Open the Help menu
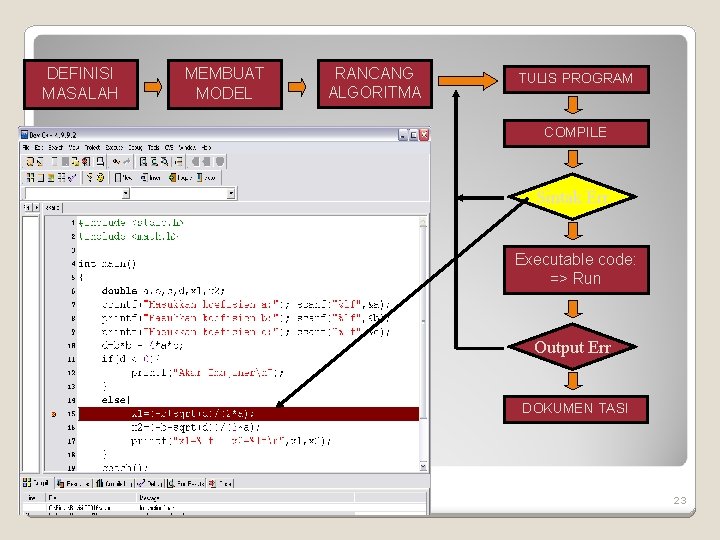 tap(206, 147)
